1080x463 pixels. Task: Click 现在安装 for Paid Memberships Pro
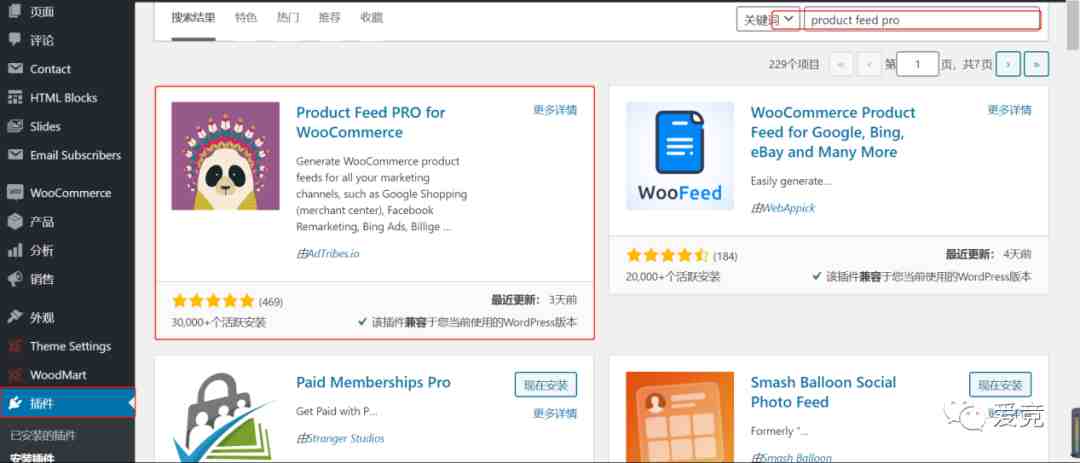click(546, 385)
